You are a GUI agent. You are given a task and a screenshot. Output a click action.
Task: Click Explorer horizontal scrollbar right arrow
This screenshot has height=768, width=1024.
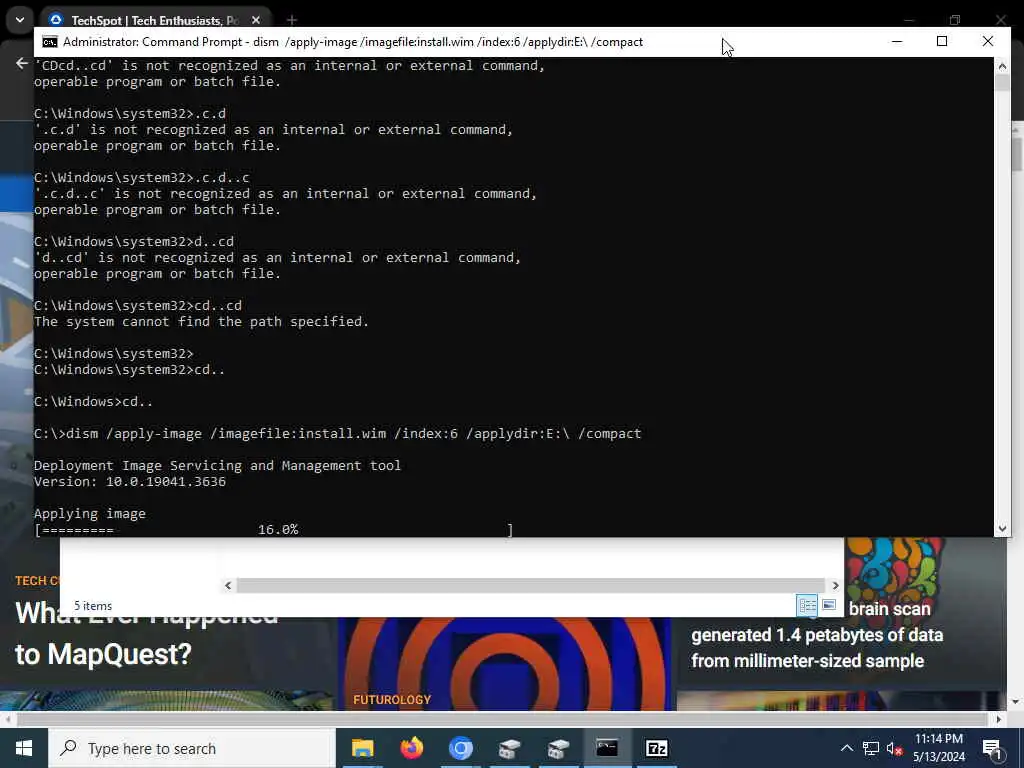835,585
